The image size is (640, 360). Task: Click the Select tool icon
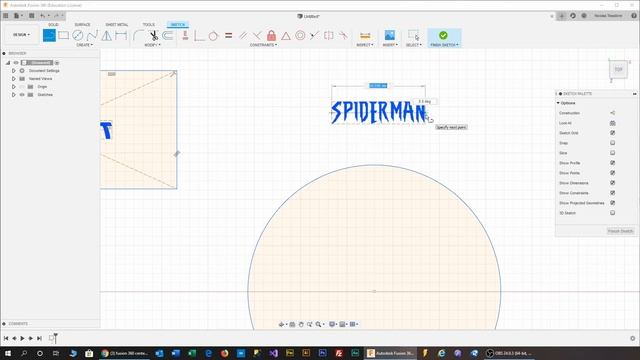tap(413, 35)
